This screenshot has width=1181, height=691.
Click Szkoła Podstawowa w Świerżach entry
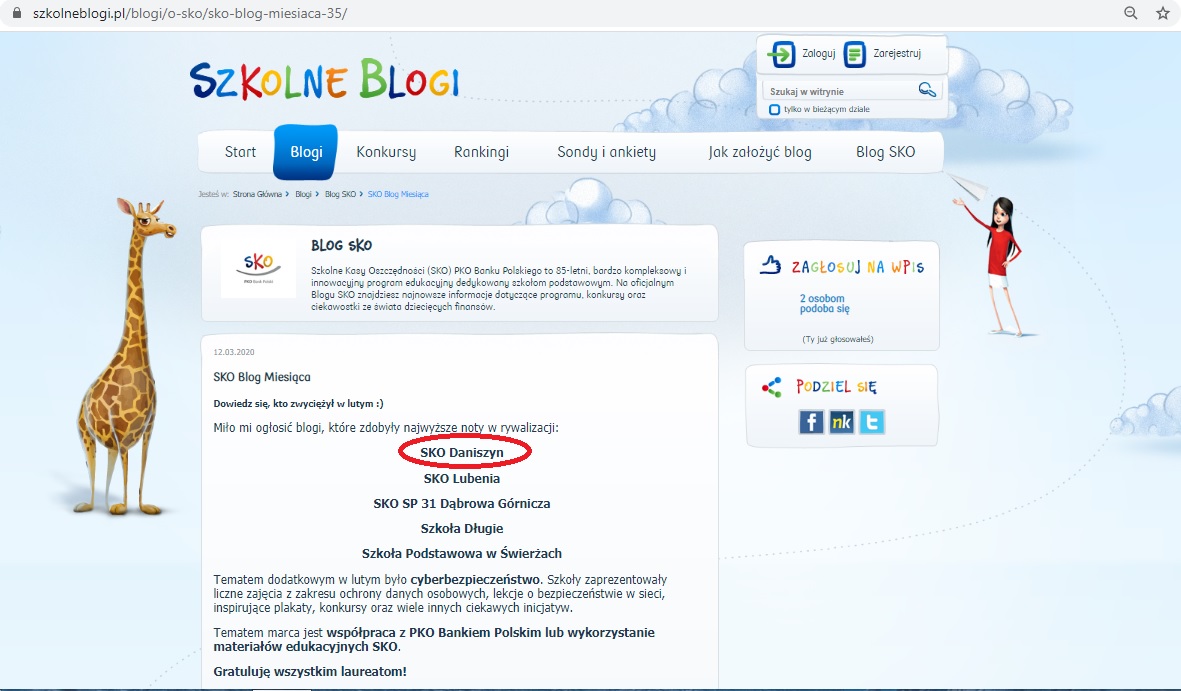462,553
